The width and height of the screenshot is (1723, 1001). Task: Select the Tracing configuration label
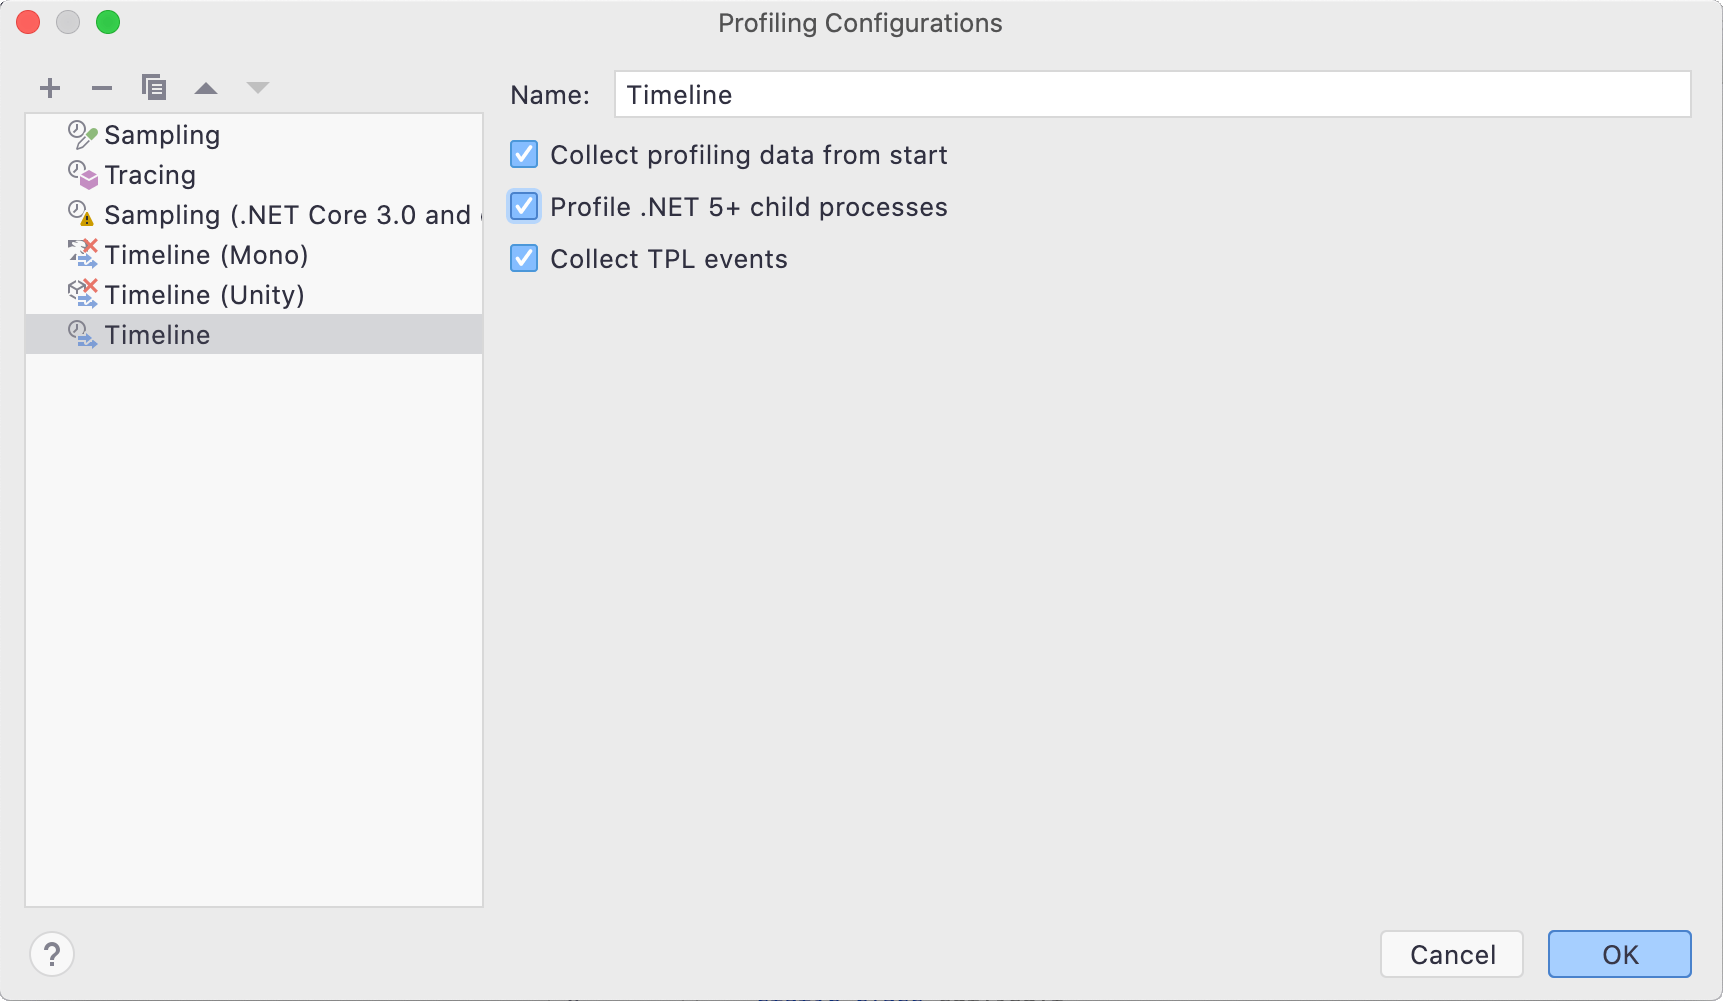(x=150, y=175)
